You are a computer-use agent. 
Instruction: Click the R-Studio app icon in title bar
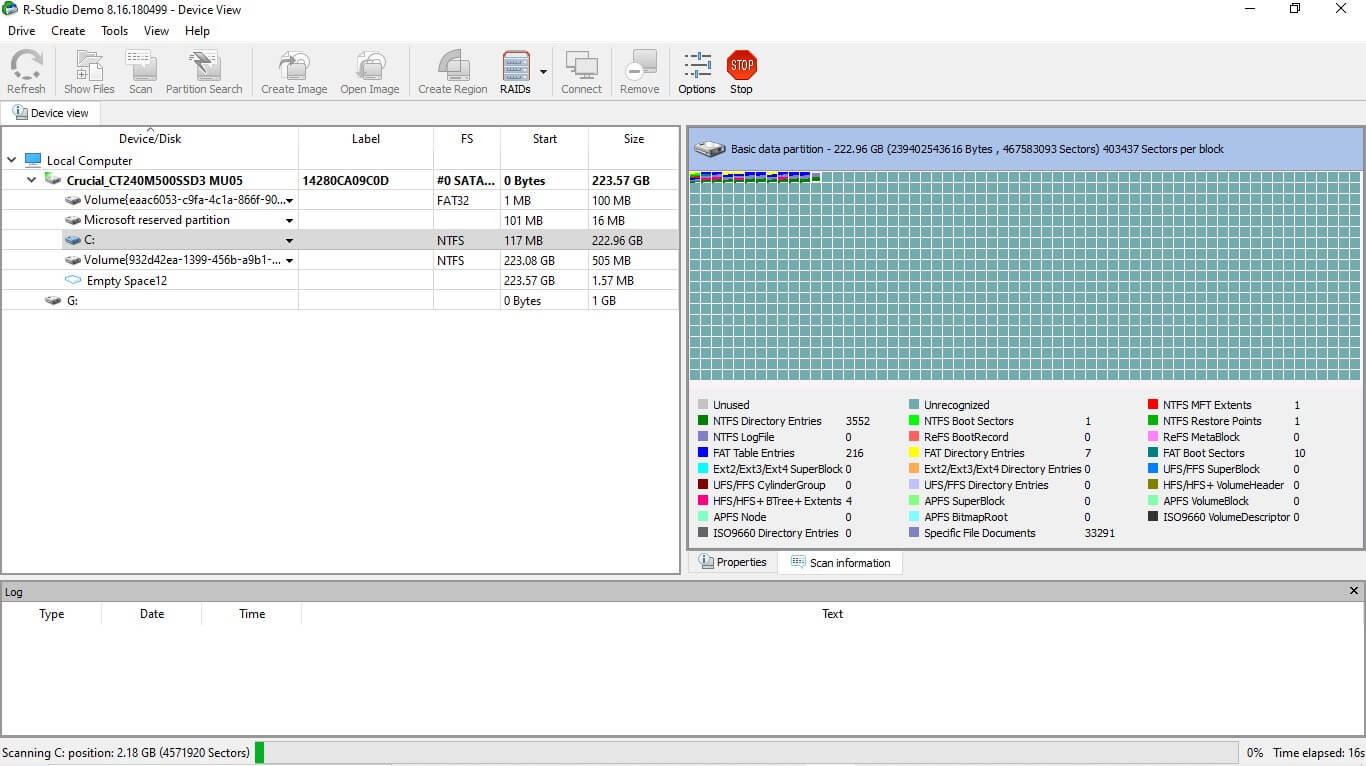point(10,9)
